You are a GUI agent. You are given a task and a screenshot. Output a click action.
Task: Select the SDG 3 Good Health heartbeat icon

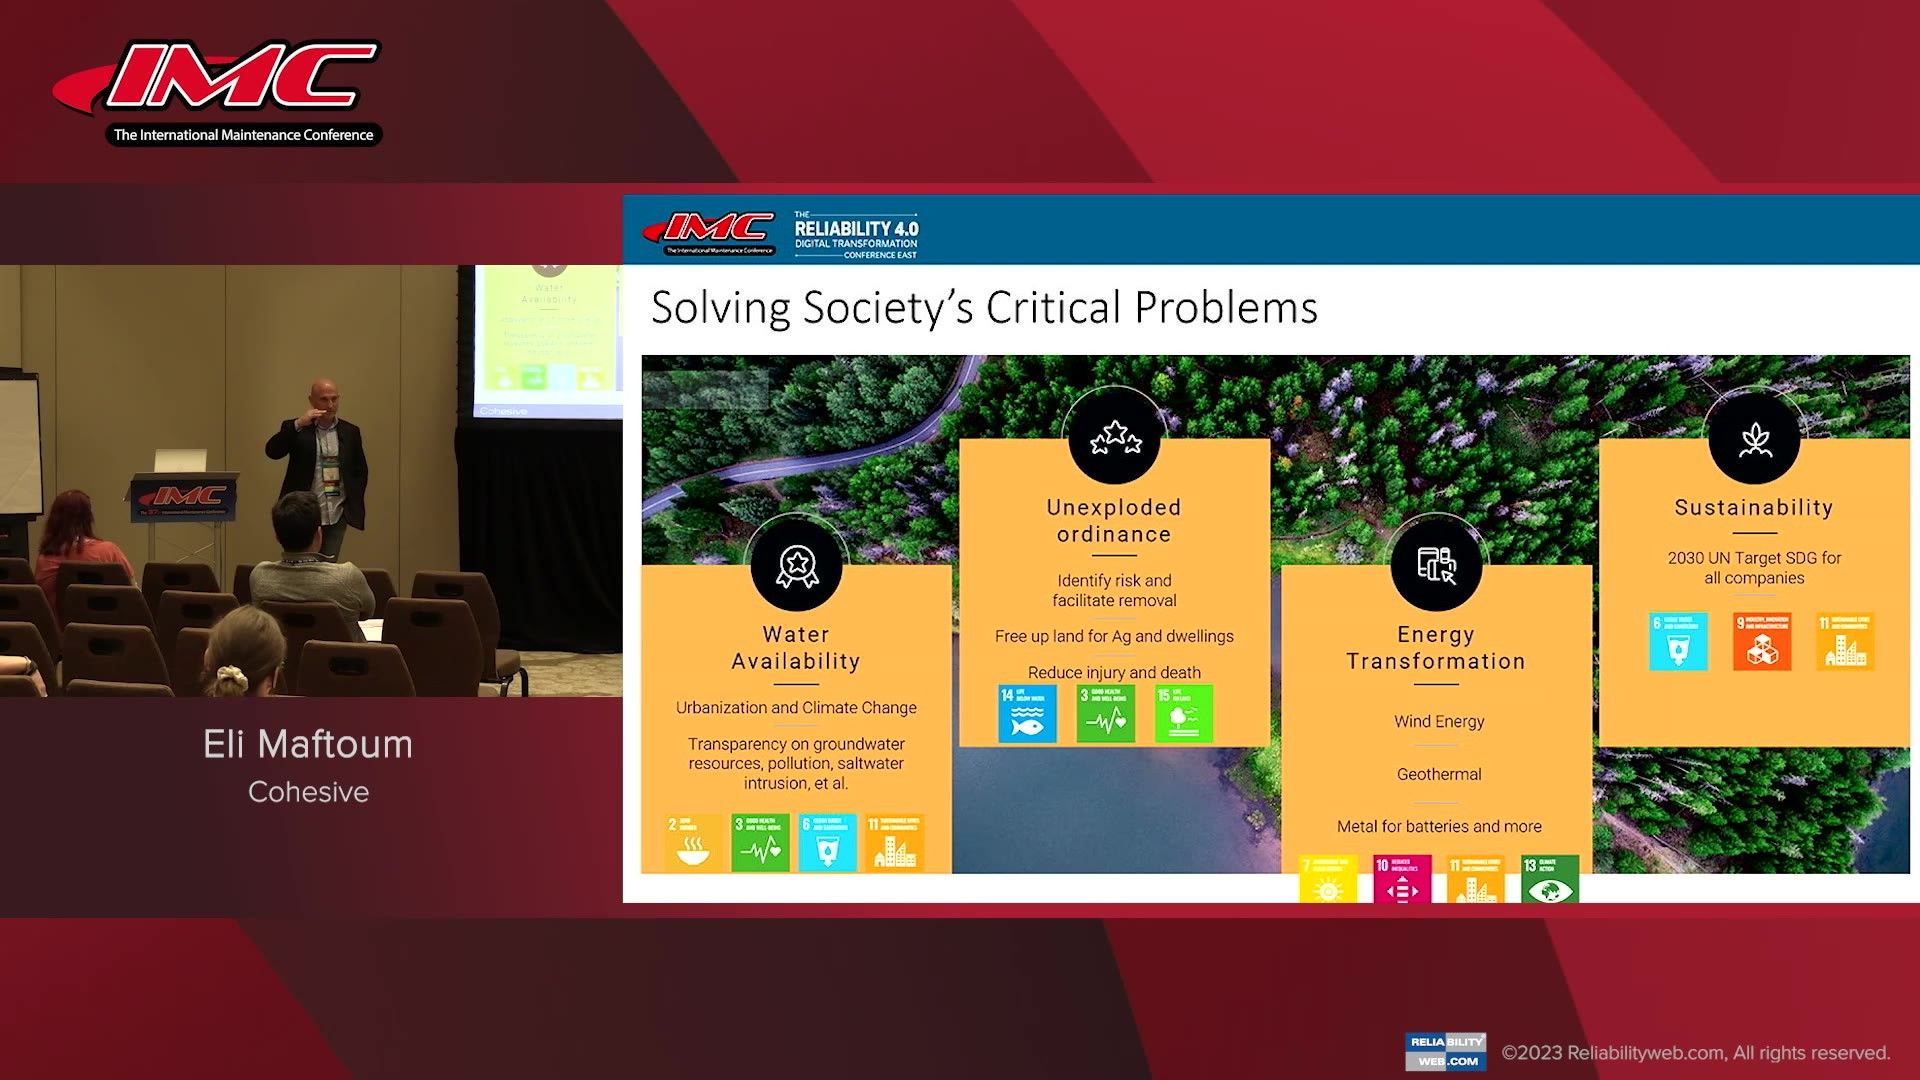1105,712
